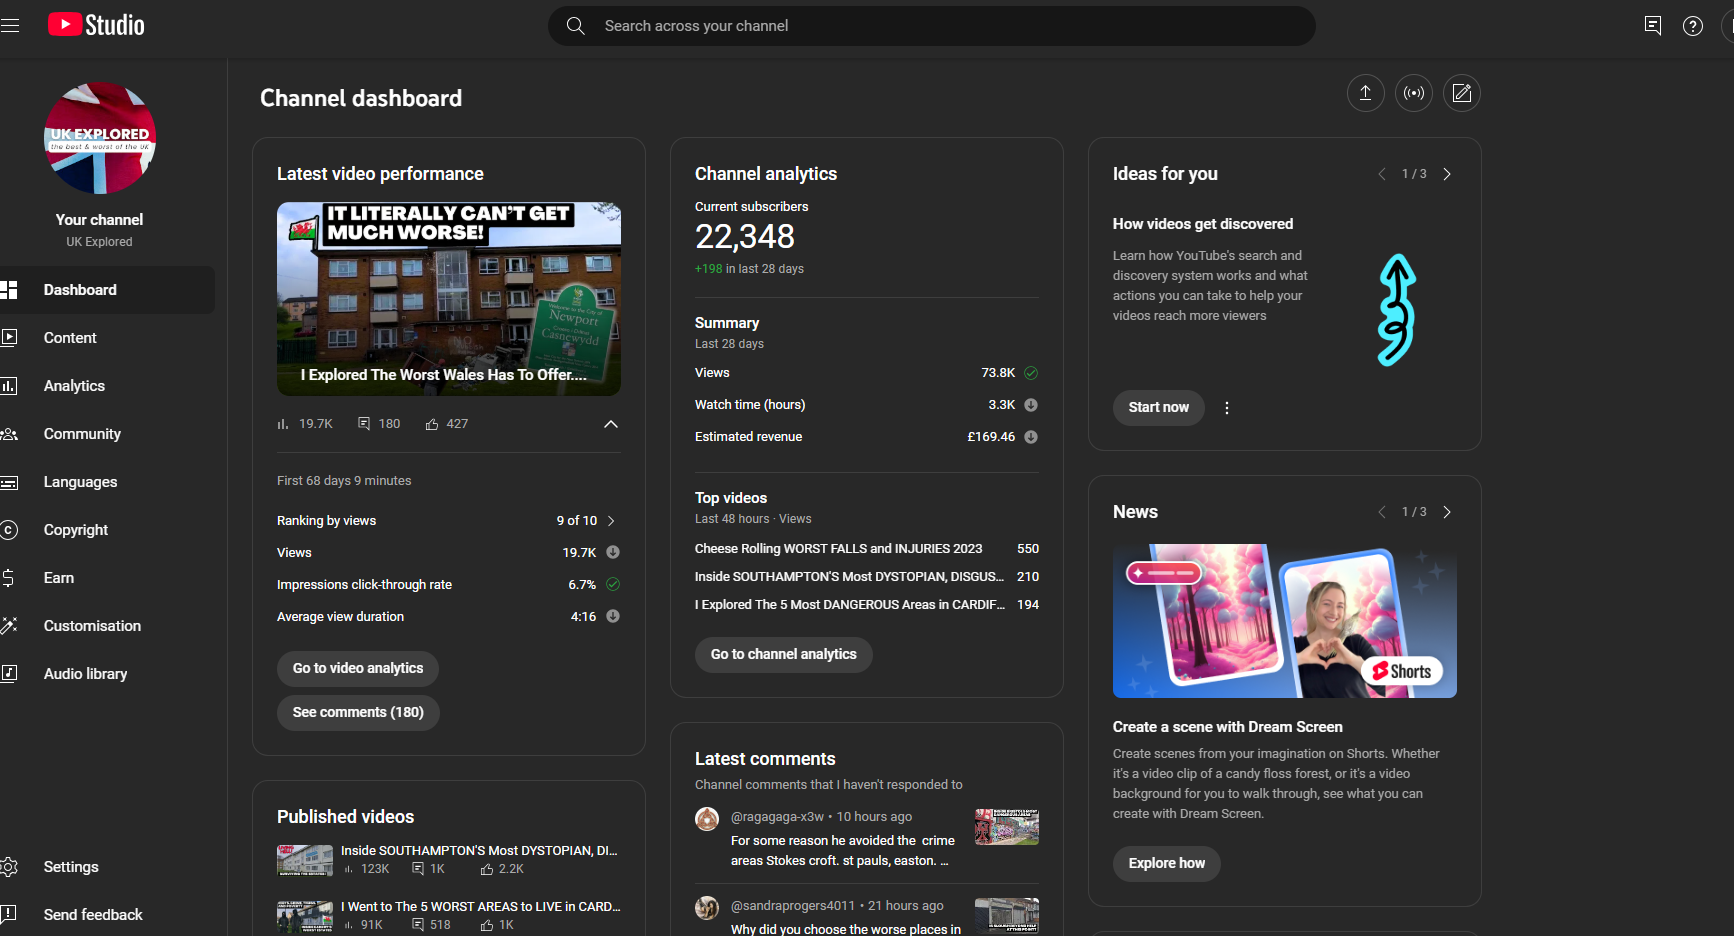Click the YouTube Studio logo

tap(96, 25)
